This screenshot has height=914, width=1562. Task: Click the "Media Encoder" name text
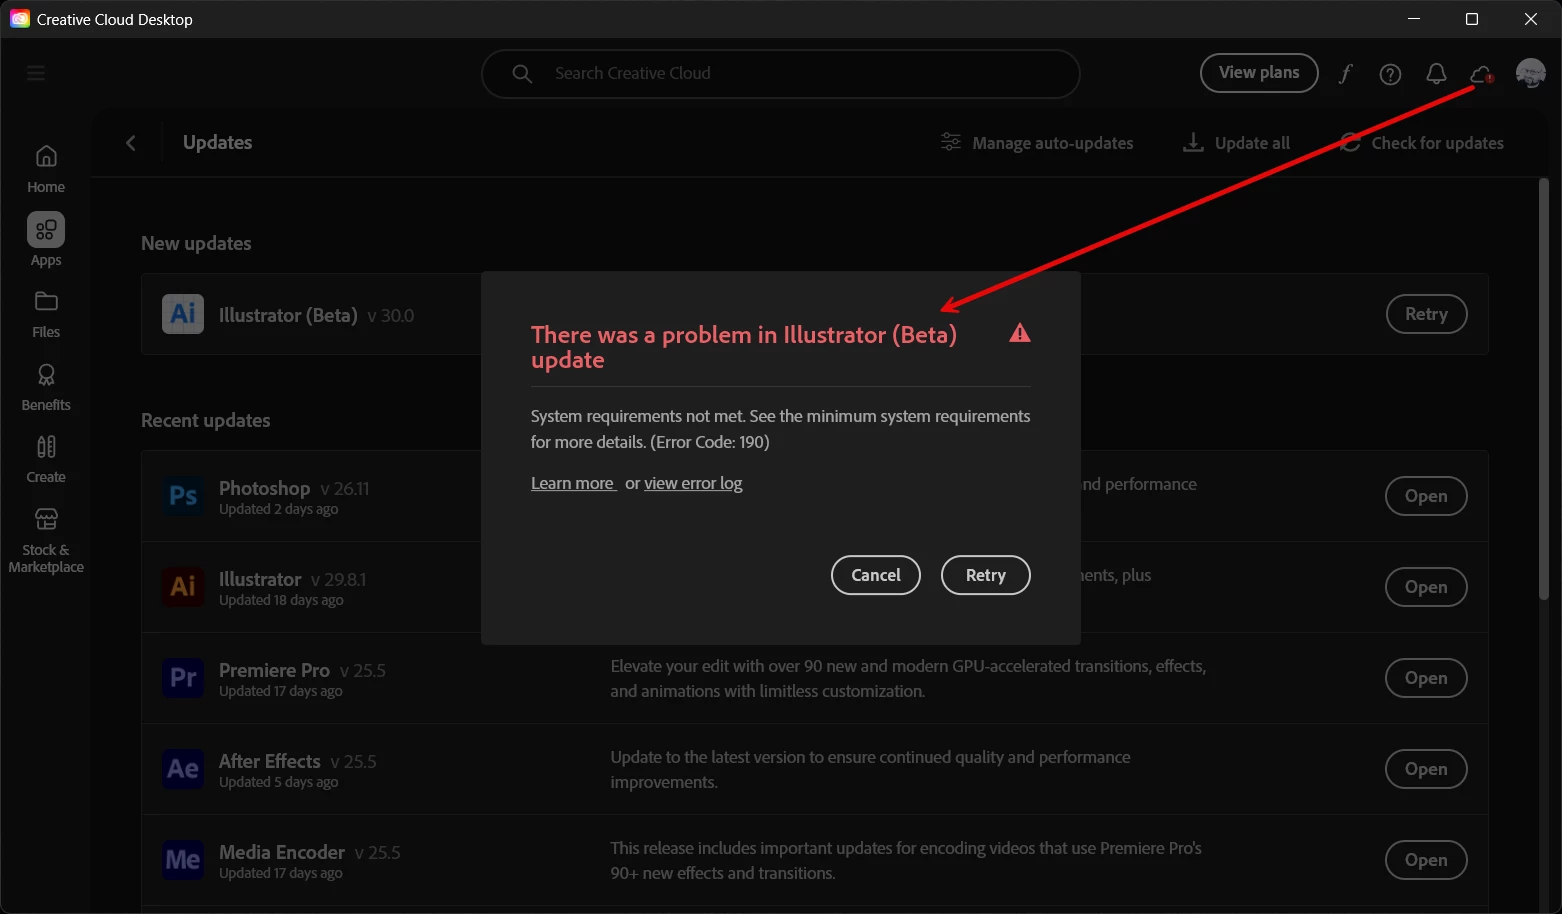click(x=282, y=852)
